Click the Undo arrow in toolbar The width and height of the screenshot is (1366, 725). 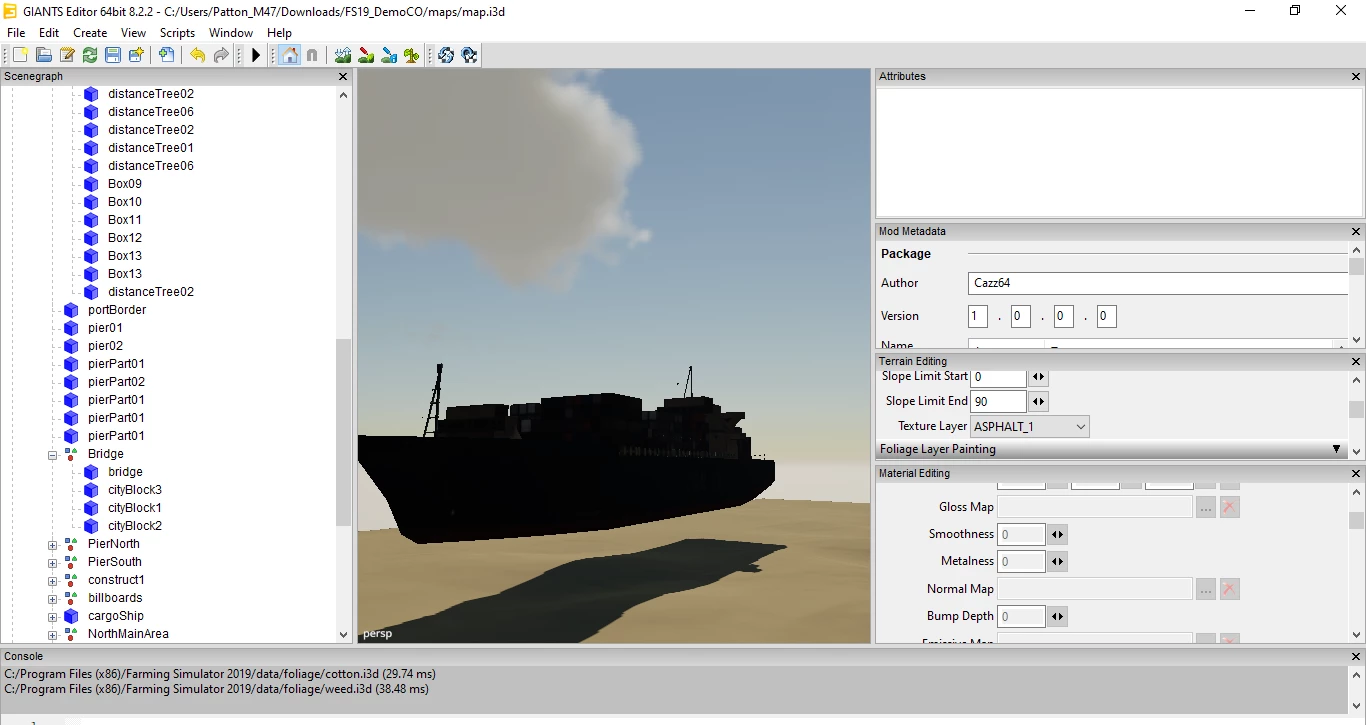point(197,55)
